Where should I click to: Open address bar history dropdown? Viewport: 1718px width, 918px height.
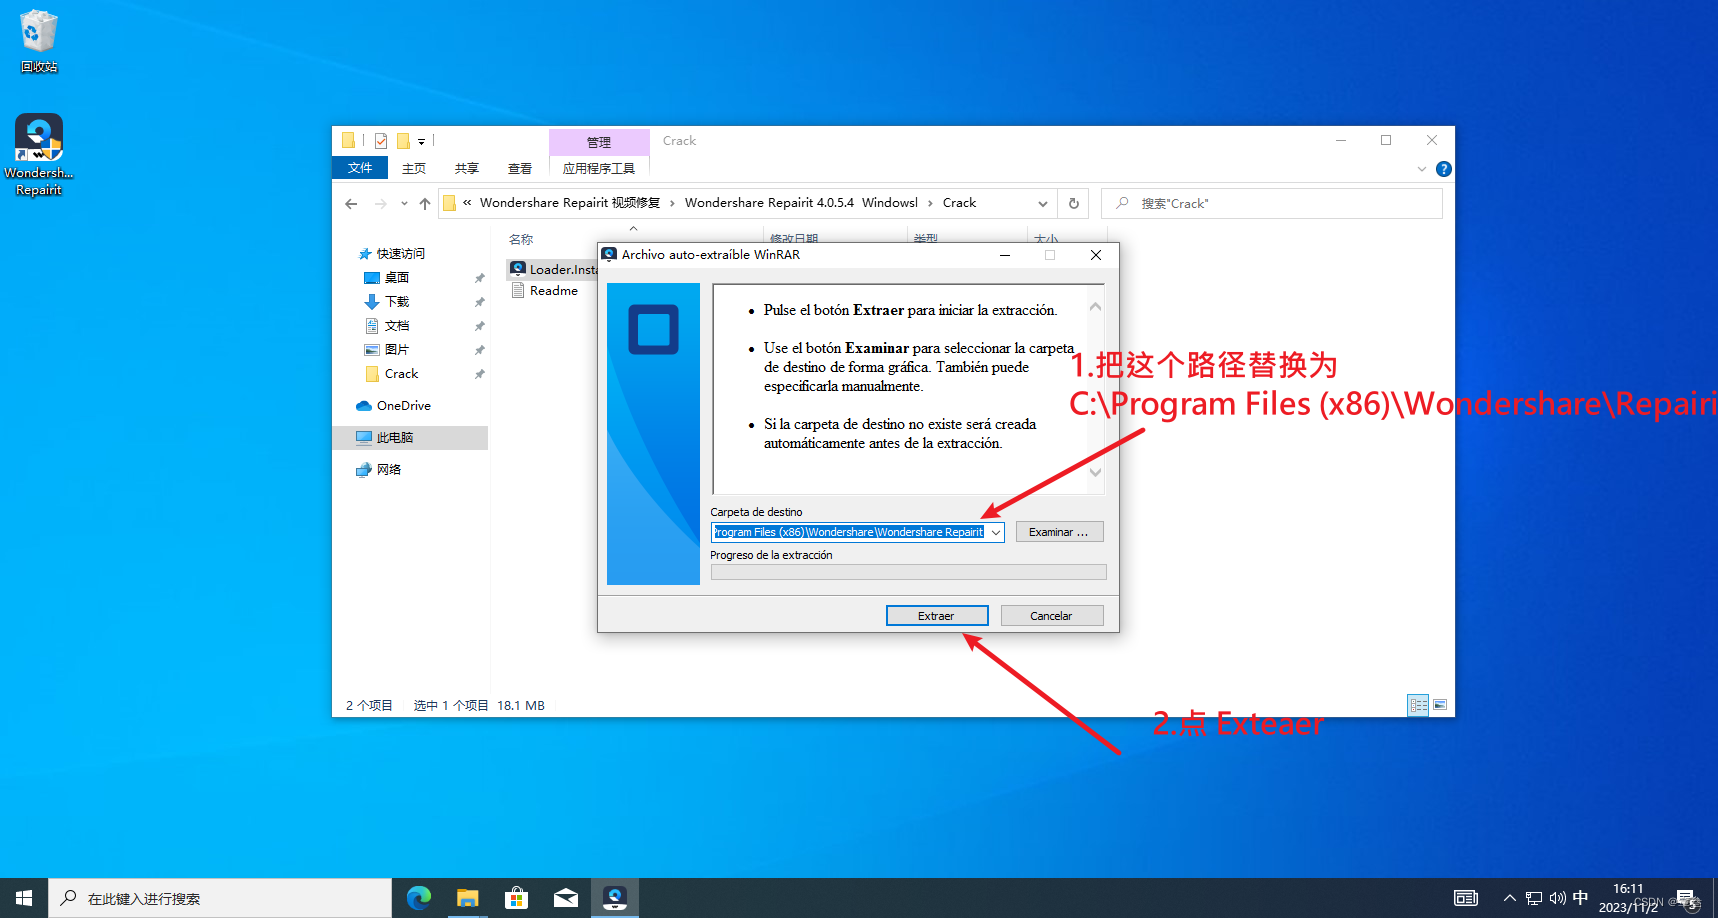pos(1043,203)
